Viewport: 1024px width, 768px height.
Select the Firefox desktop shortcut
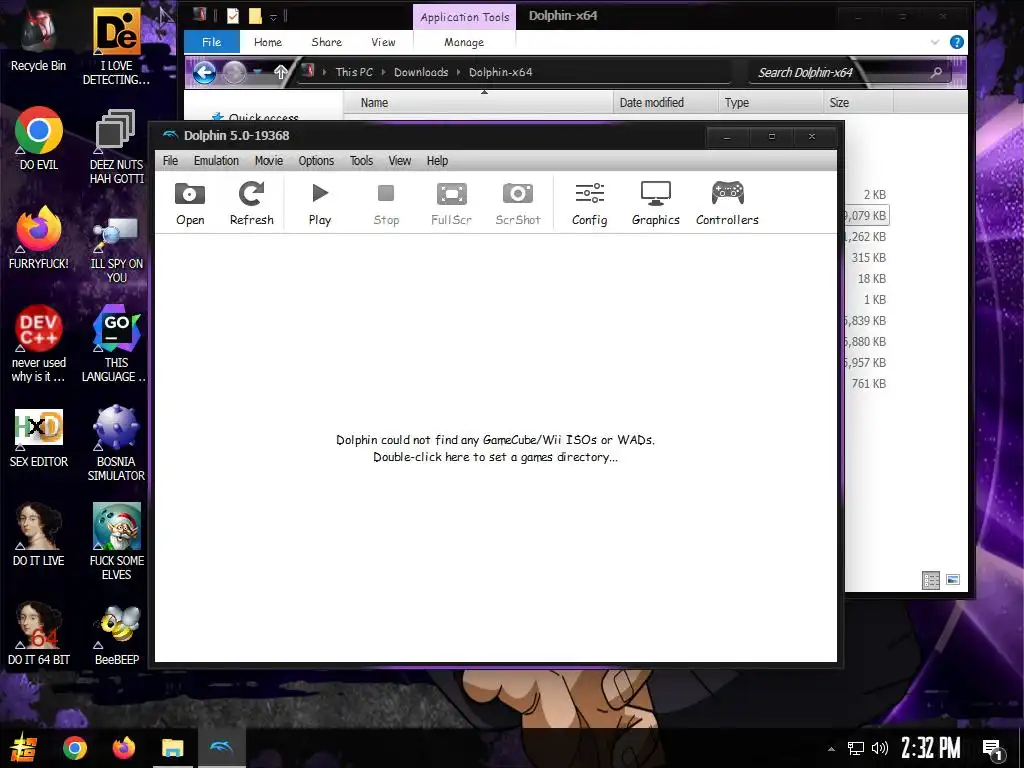tap(39, 238)
